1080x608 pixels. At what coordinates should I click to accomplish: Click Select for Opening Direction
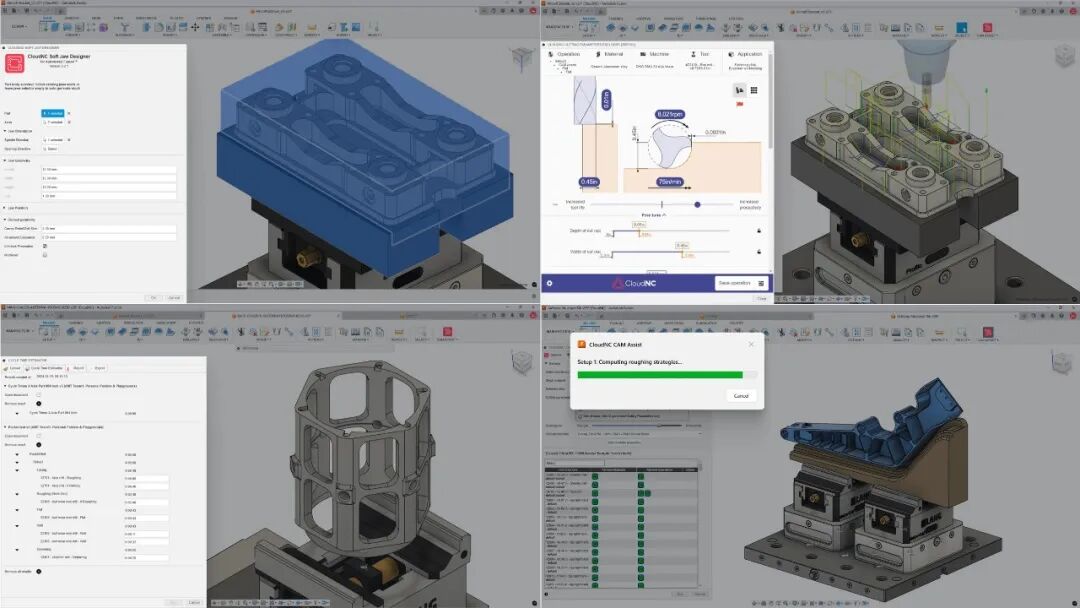[52, 149]
